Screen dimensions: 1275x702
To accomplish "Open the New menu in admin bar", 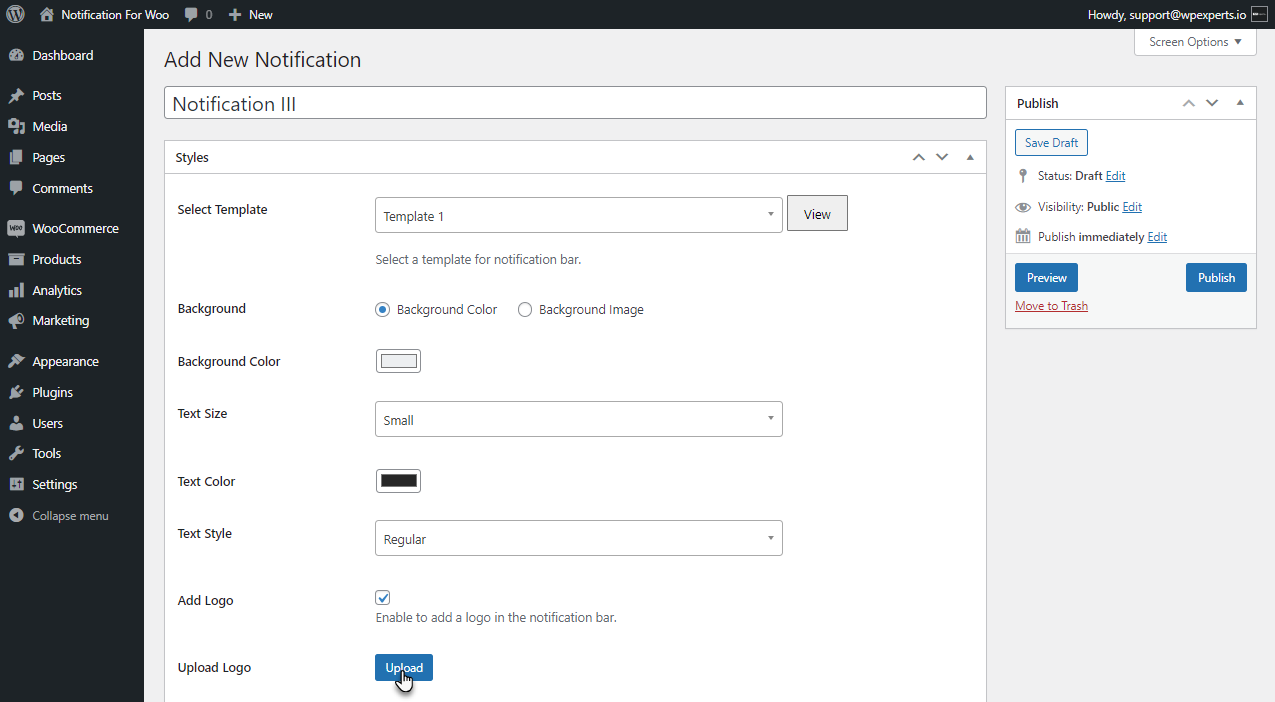I will (250, 14).
